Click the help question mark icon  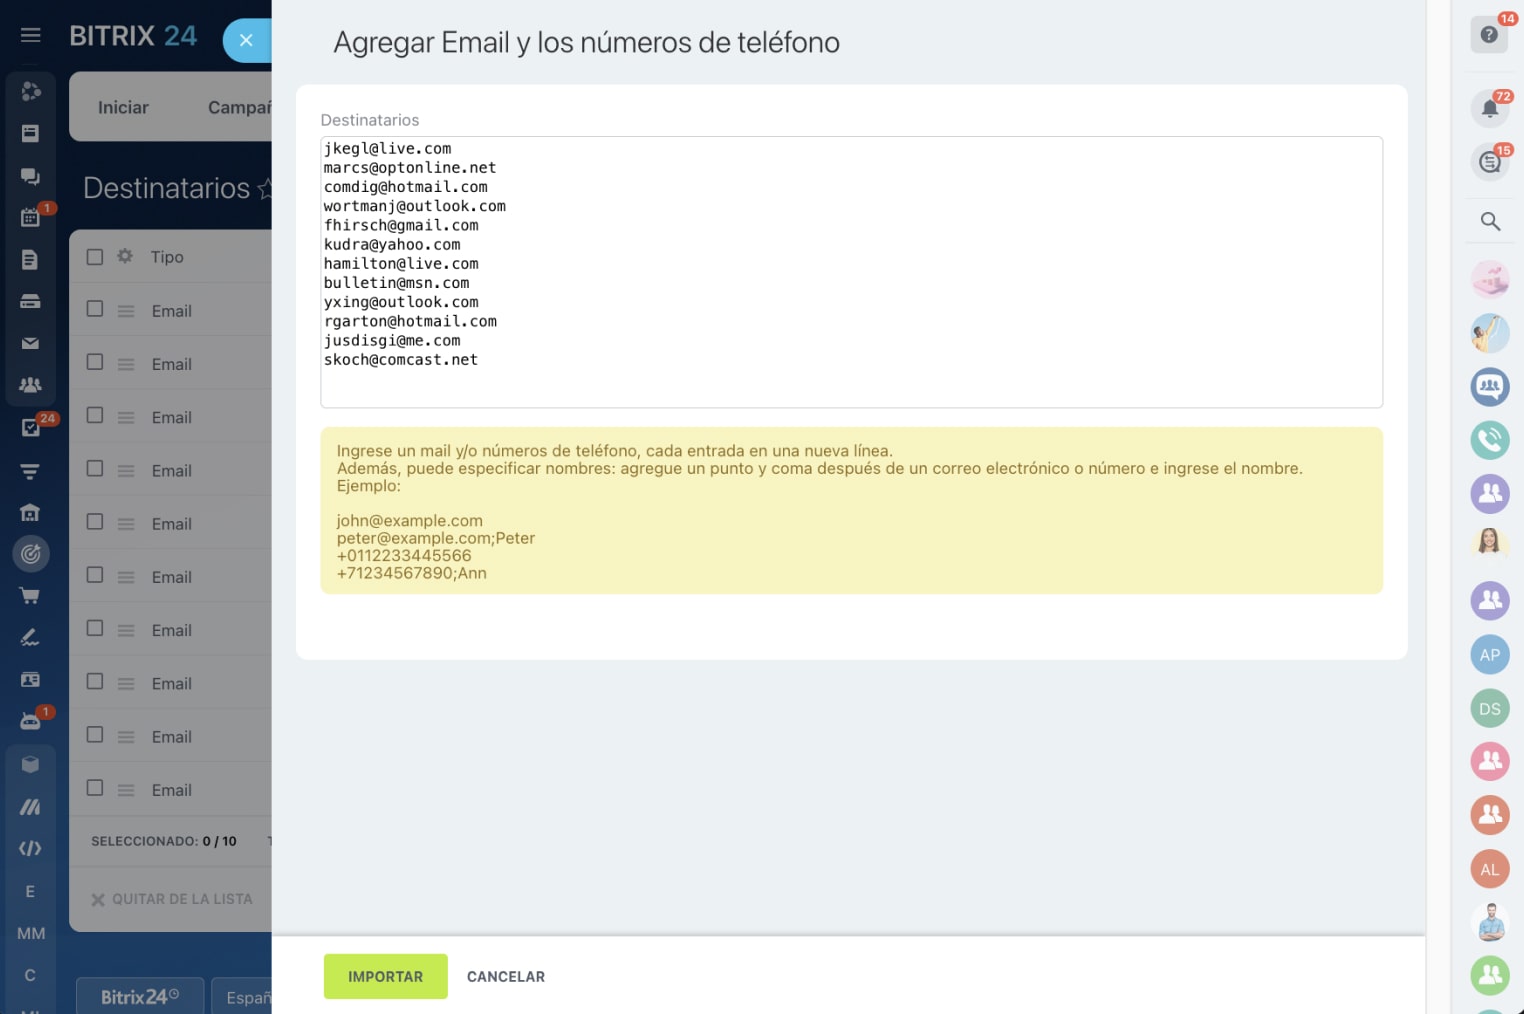(x=1489, y=35)
